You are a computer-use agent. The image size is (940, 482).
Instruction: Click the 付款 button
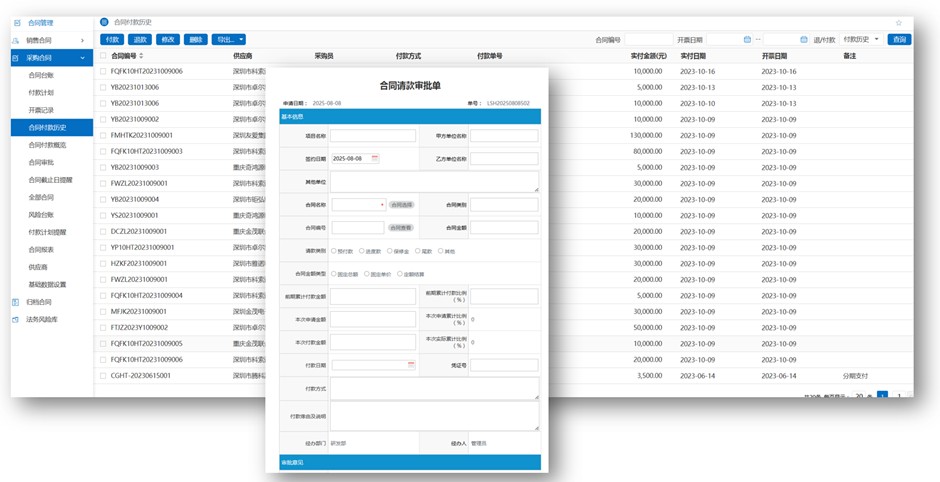pos(112,40)
